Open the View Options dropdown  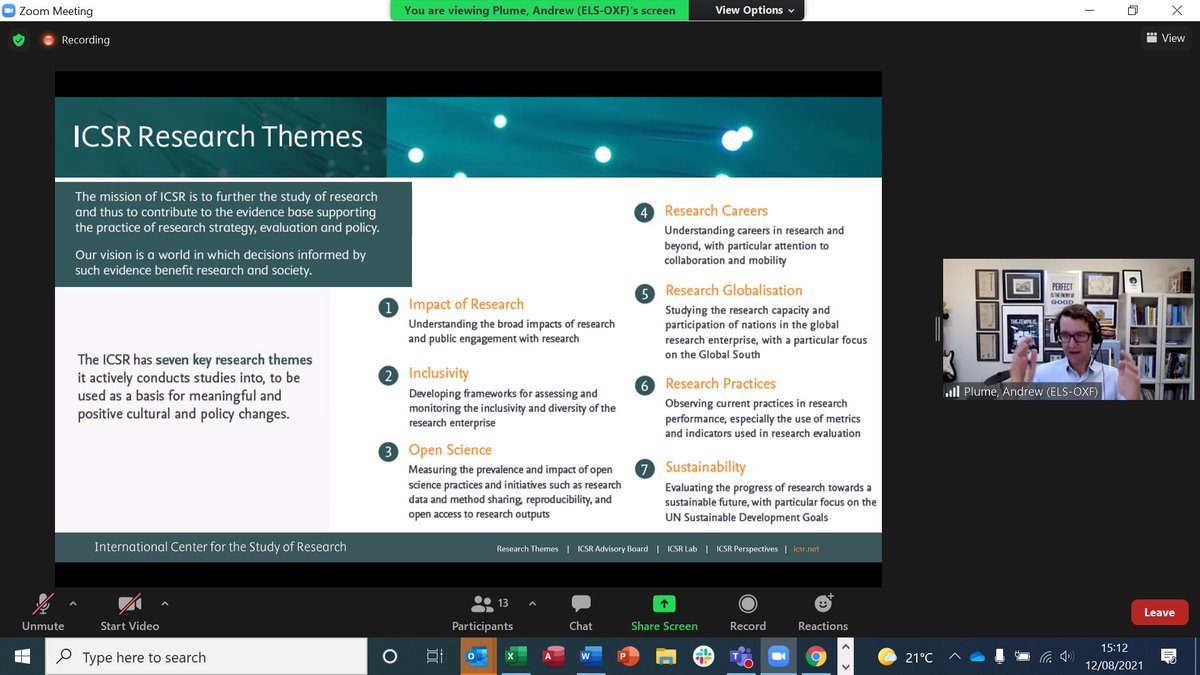pyautogui.click(x=755, y=10)
